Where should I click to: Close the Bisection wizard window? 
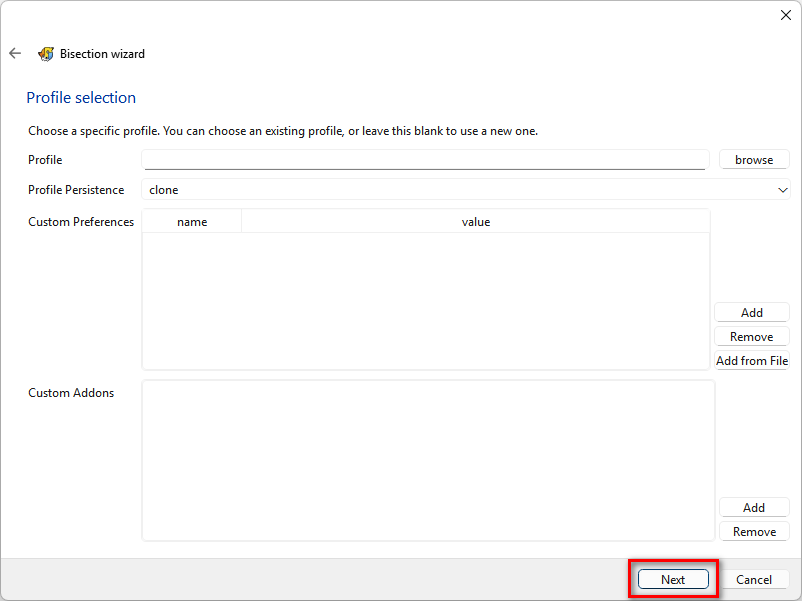point(785,15)
